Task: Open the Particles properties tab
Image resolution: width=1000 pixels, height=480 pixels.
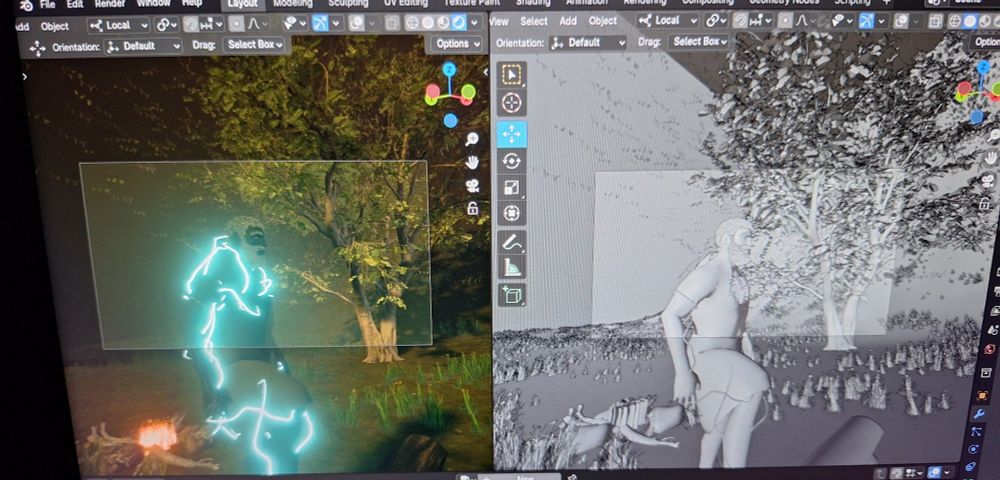Action: pos(976,432)
